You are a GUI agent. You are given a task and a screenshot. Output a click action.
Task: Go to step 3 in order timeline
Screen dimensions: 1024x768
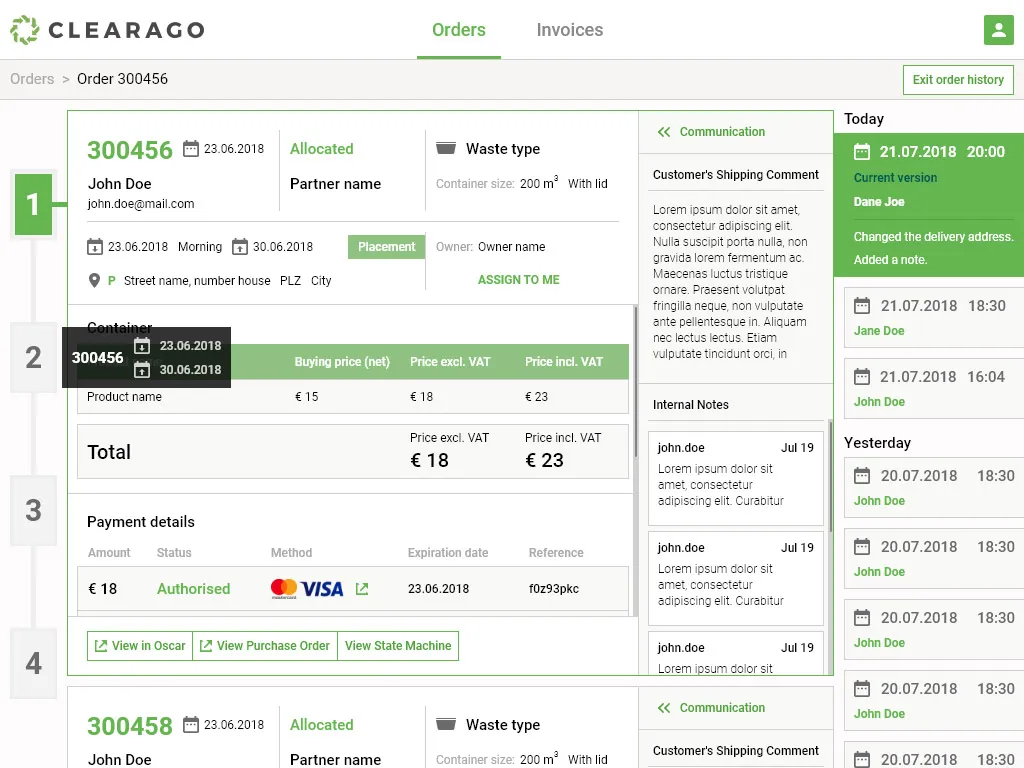33,511
